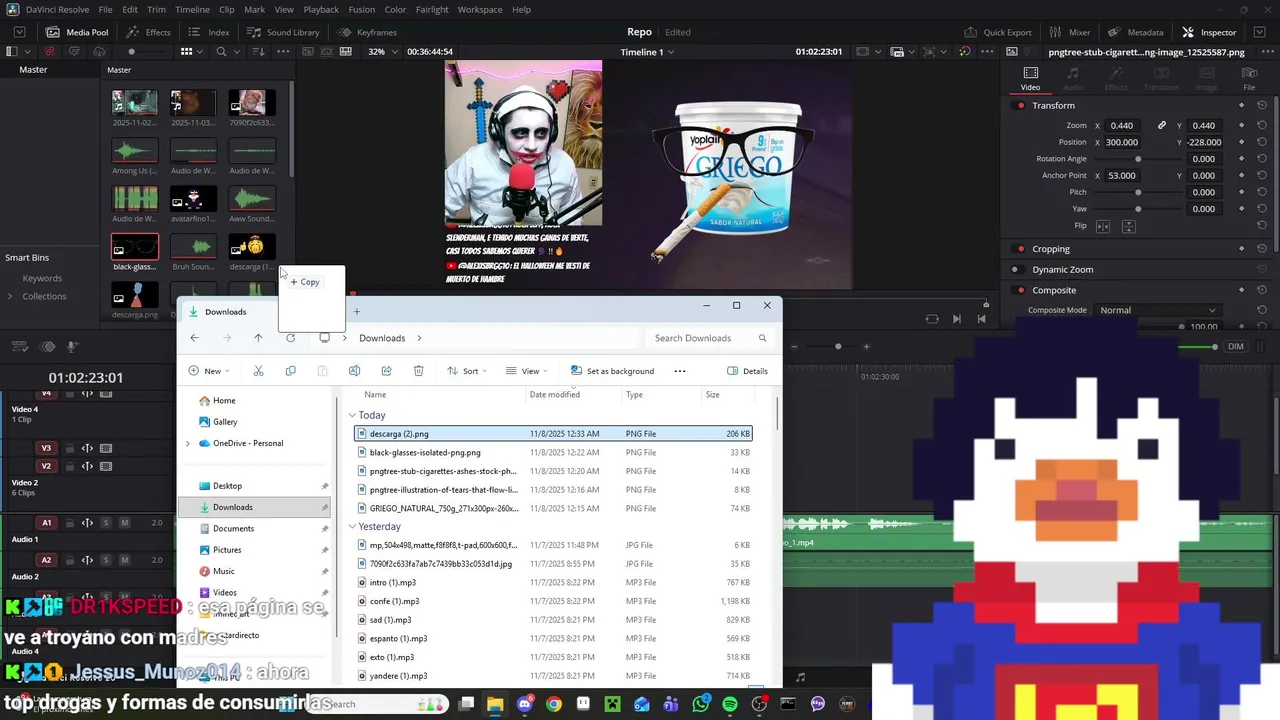The height and width of the screenshot is (720, 1280).
Task: Click the Inspector panel button
Action: (x=1209, y=32)
